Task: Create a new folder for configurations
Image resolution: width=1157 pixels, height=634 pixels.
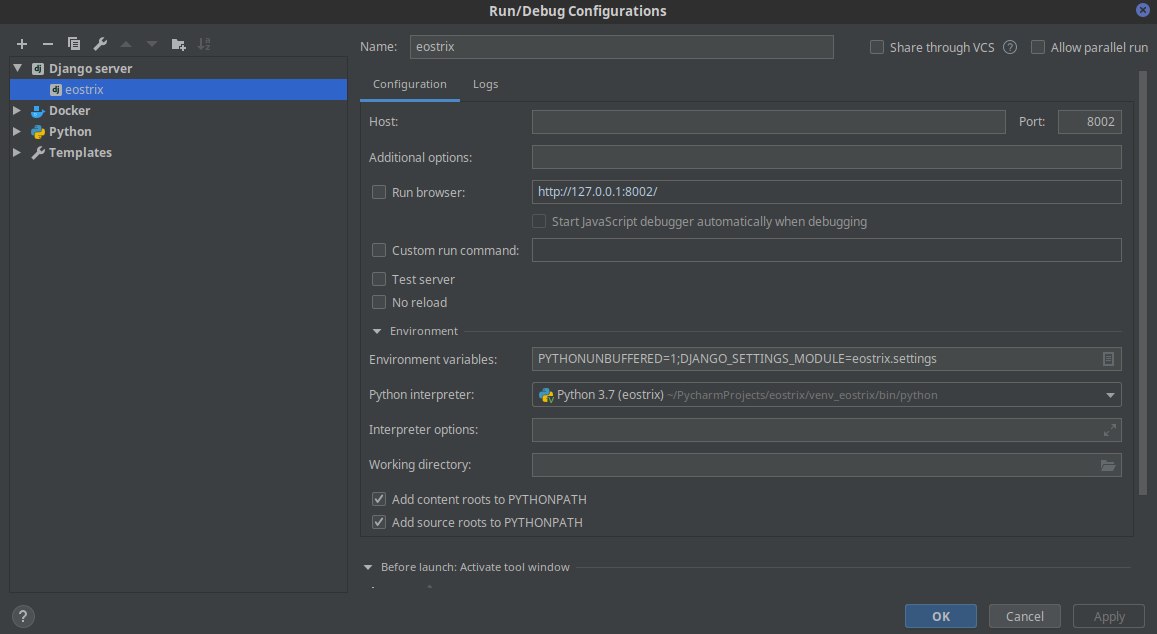Action: [179, 44]
